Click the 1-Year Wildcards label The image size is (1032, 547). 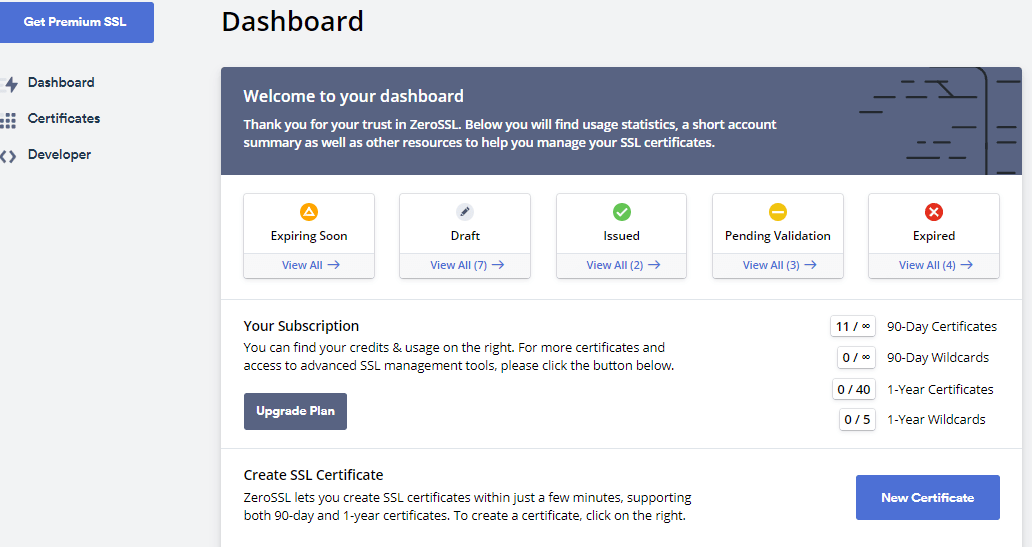pos(937,419)
